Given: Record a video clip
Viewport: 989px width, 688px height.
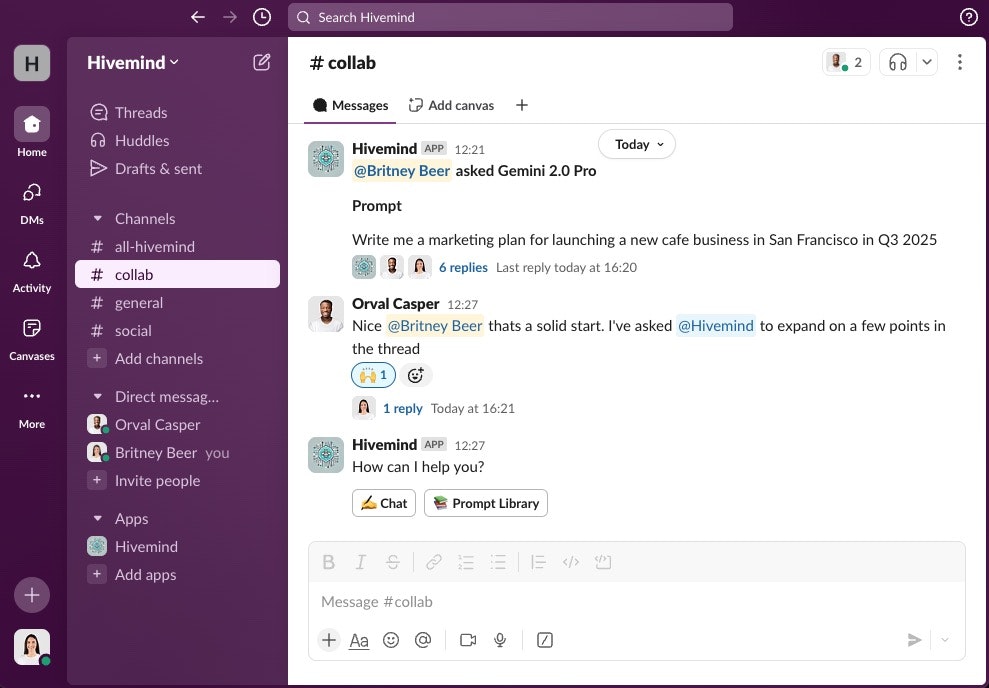Looking at the screenshot, I should (467, 640).
